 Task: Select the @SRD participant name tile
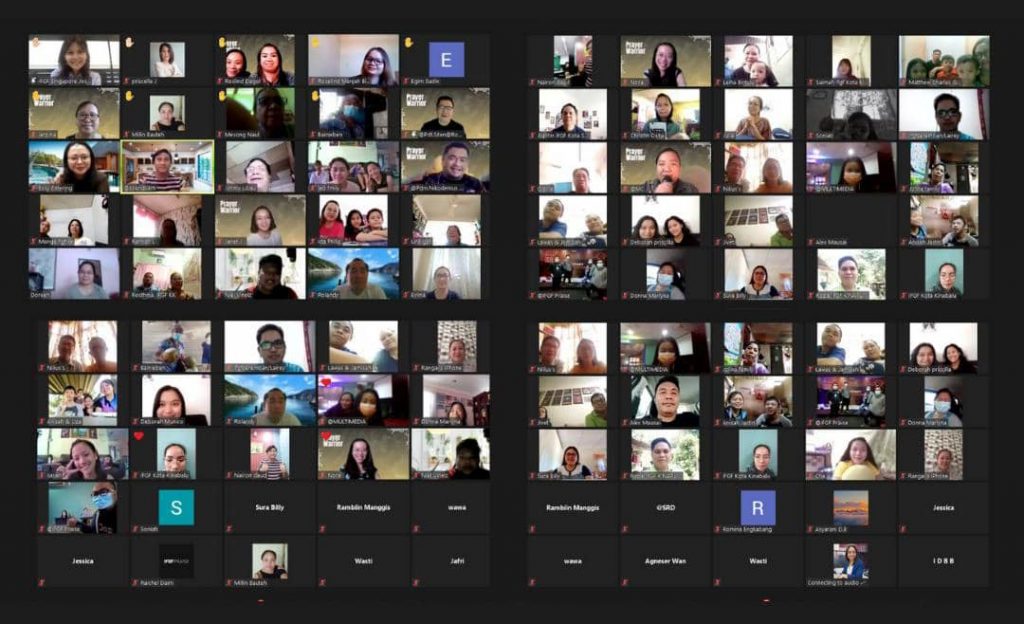click(664, 507)
